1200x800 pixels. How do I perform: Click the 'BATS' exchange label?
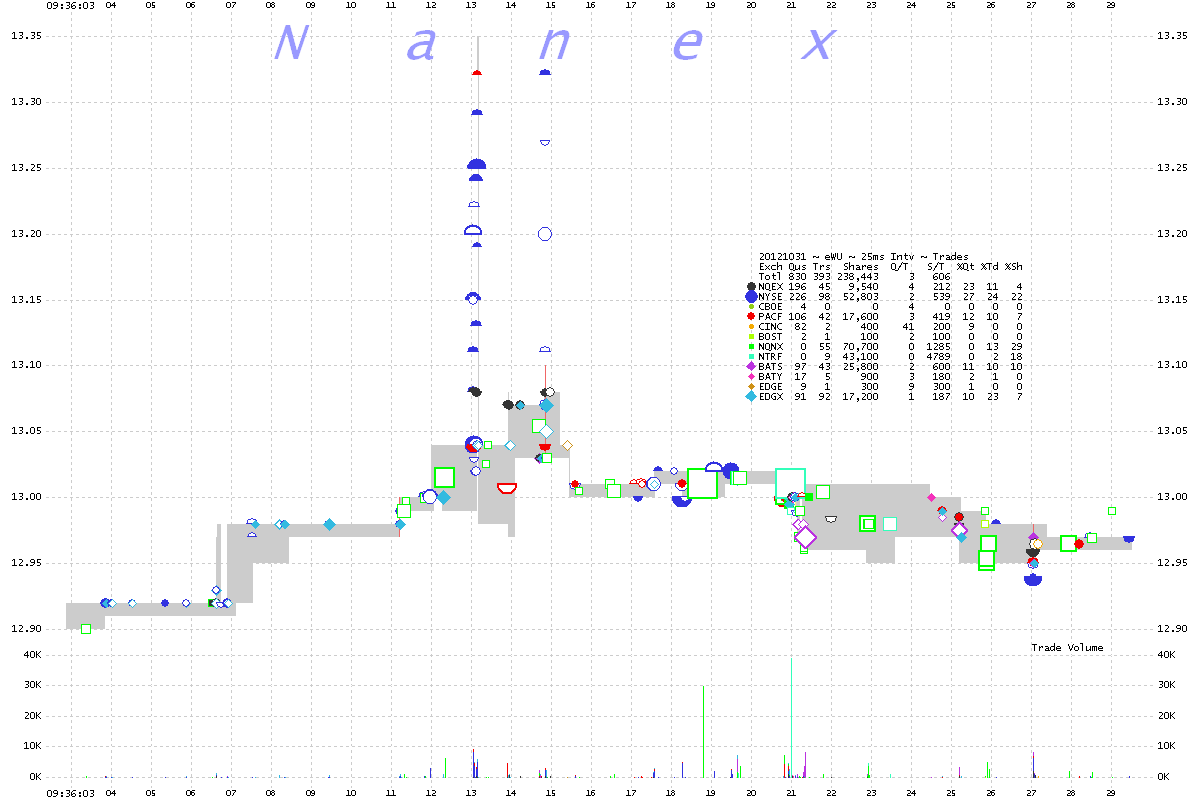tap(771, 366)
